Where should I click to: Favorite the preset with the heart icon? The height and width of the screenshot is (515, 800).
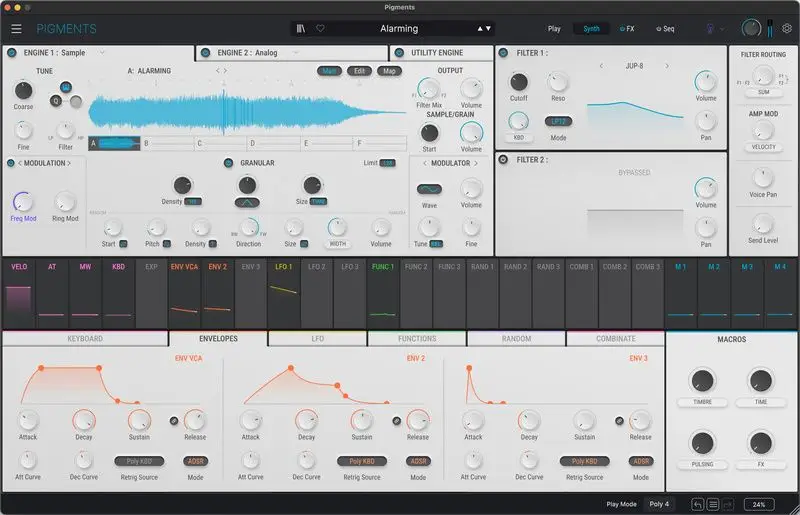tap(320, 29)
